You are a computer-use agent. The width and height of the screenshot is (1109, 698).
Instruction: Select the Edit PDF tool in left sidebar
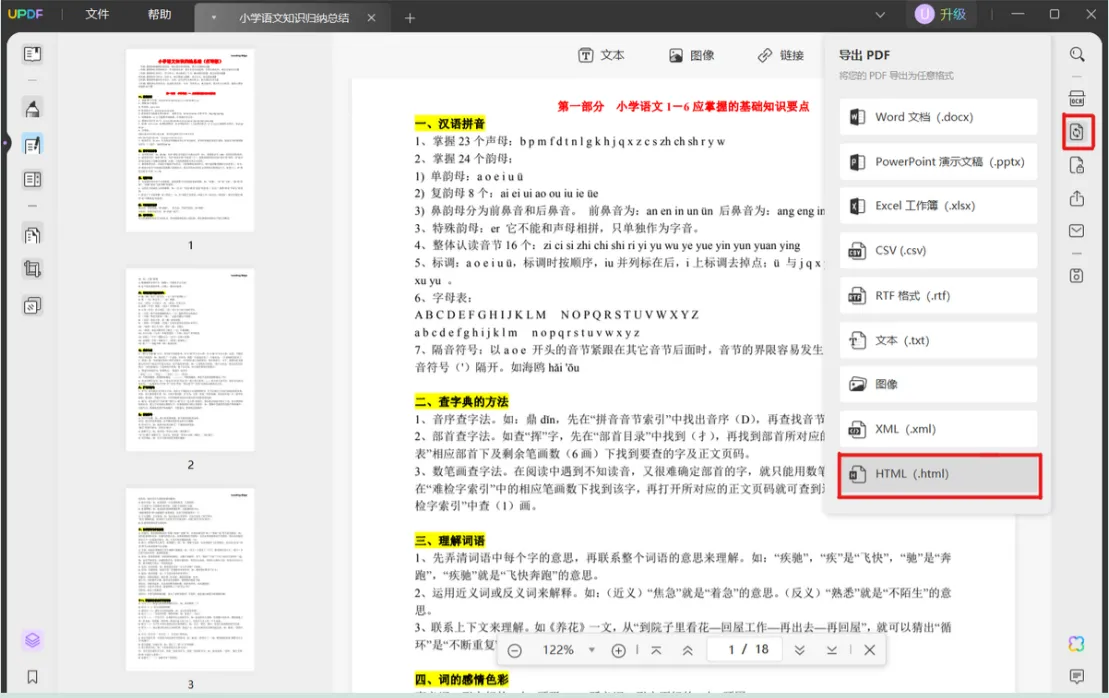coord(32,145)
